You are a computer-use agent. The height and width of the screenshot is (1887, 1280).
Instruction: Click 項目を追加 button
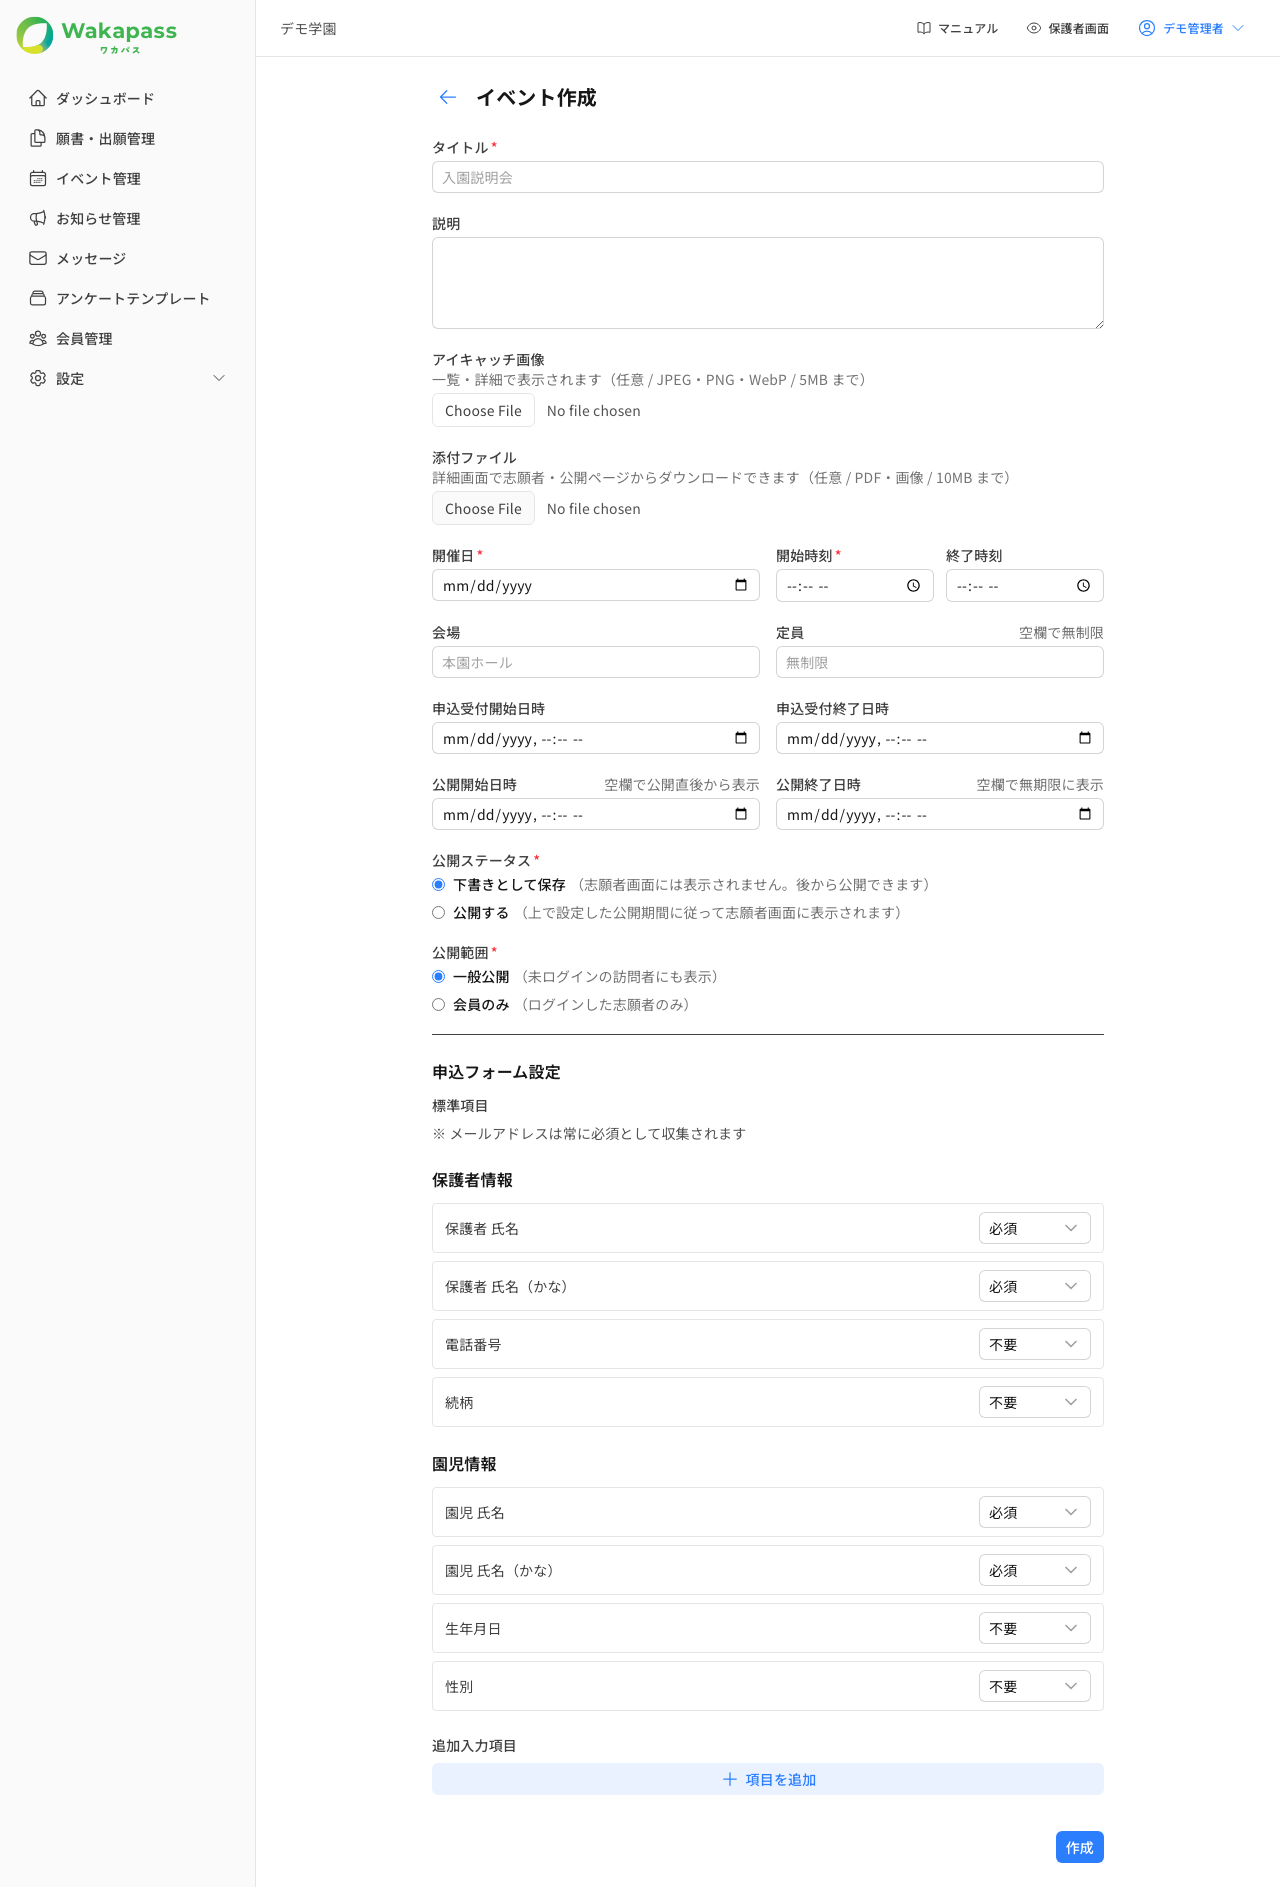coord(768,1779)
